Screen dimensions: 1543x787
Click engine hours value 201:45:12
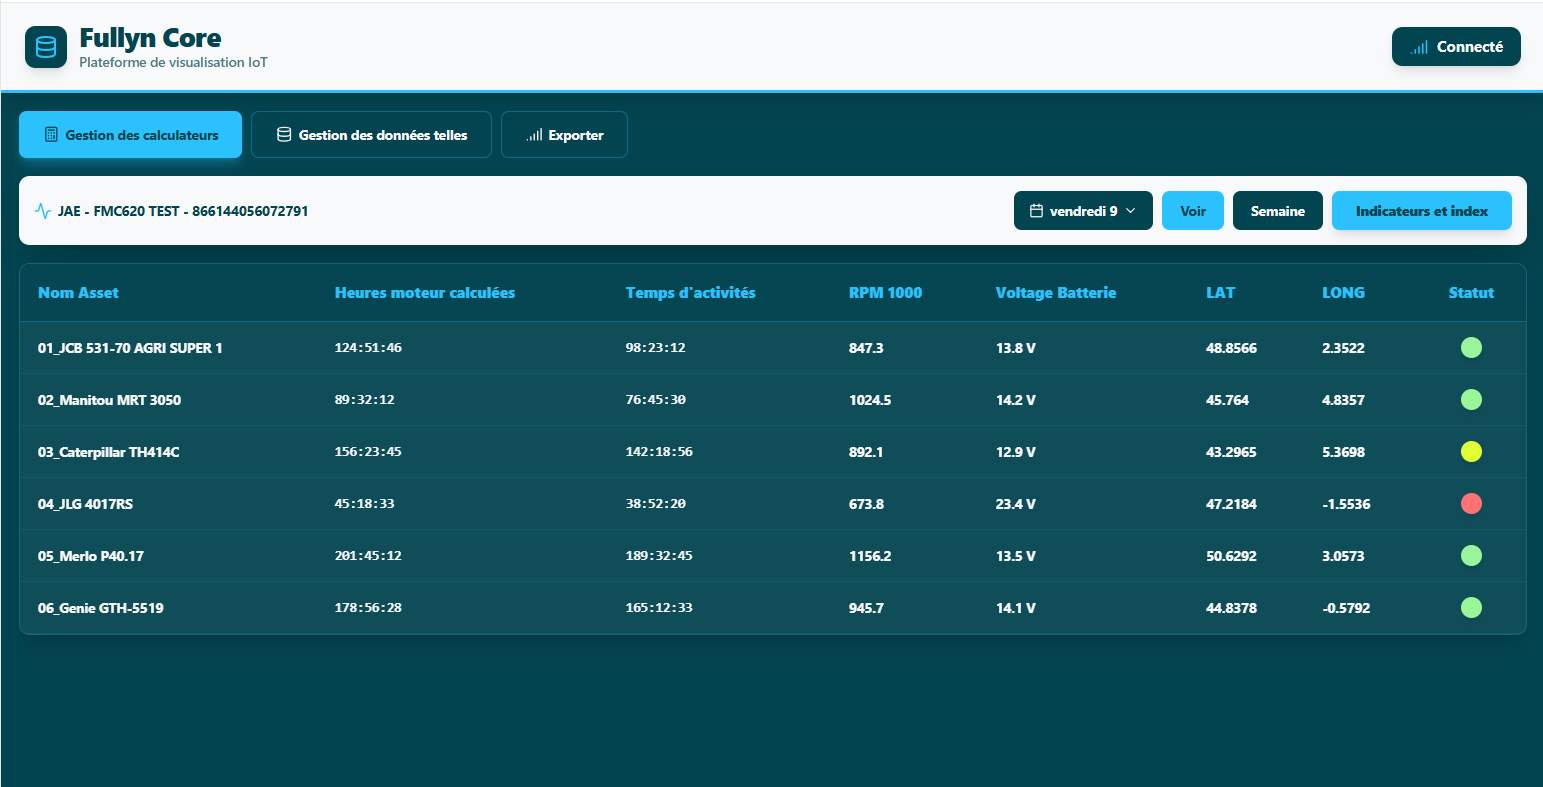368,556
